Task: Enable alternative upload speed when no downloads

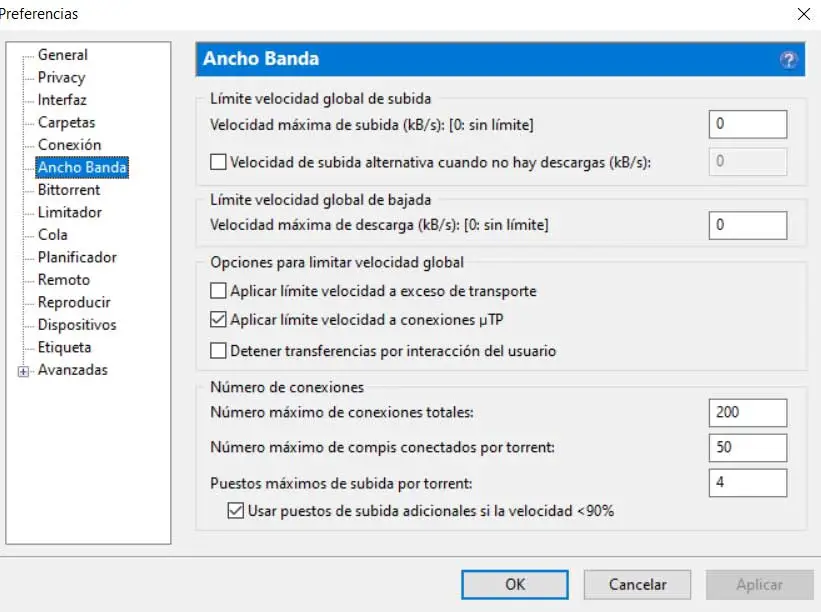Action: (218, 162)
